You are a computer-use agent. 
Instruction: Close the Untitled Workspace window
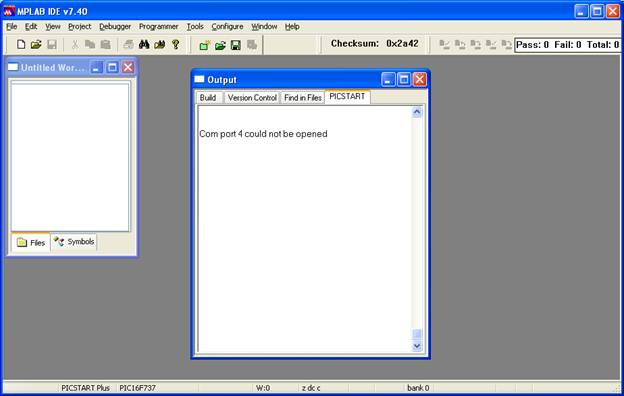point(128,67)
